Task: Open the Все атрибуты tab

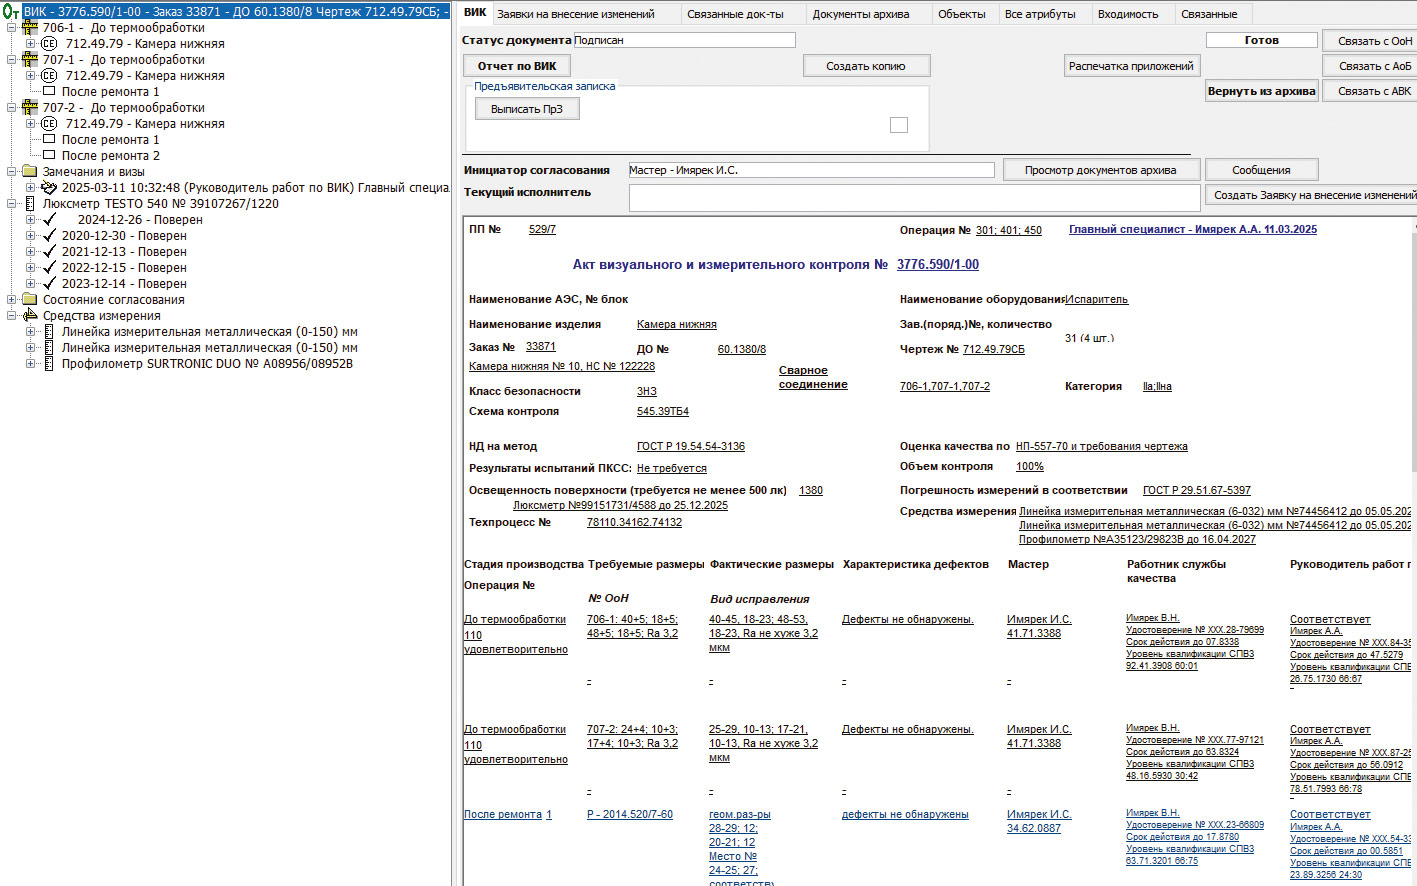Action: pyautogui.click(x=1040, y=14)
